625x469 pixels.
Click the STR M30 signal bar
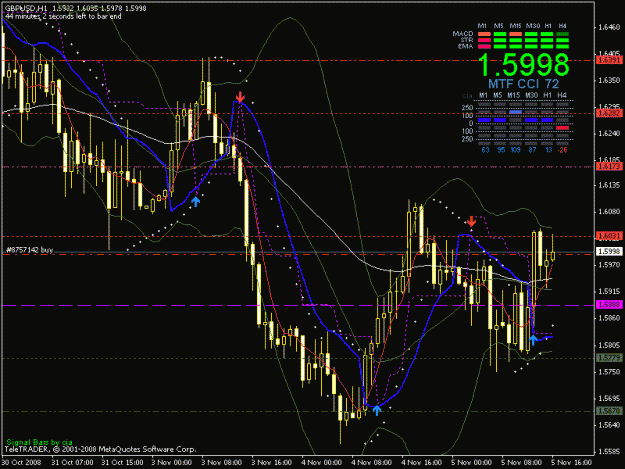[x=531, y=40]
